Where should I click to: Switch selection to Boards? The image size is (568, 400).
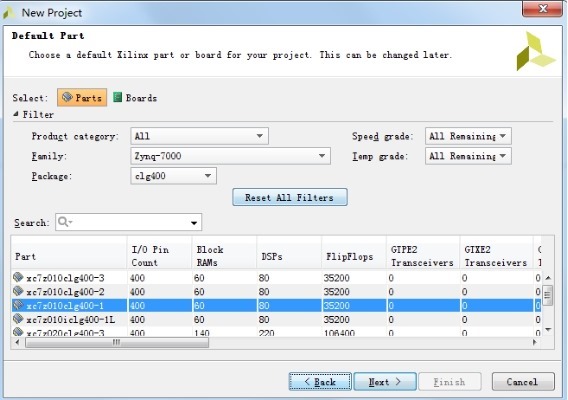click(135, 98)
